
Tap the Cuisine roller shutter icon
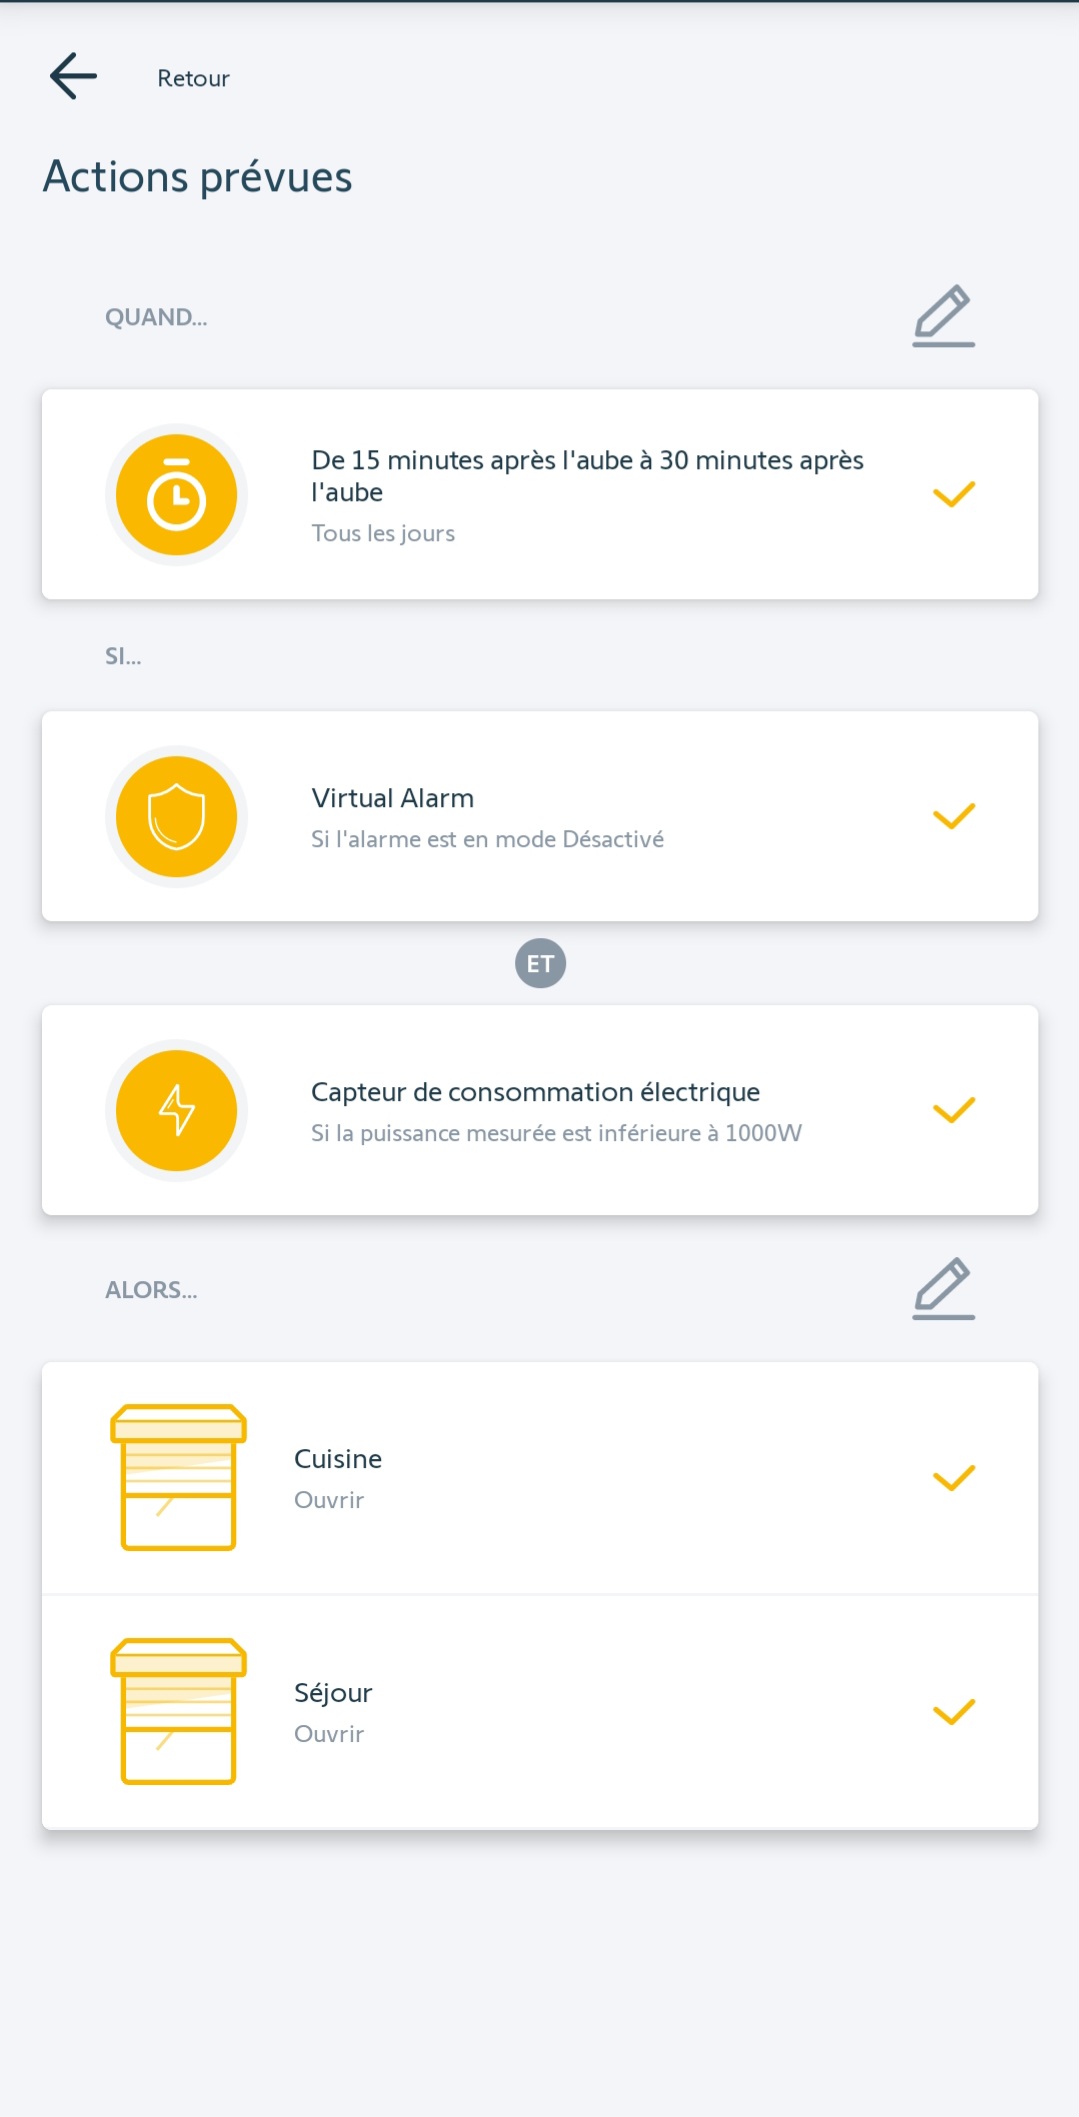[x=178, y=1477]
